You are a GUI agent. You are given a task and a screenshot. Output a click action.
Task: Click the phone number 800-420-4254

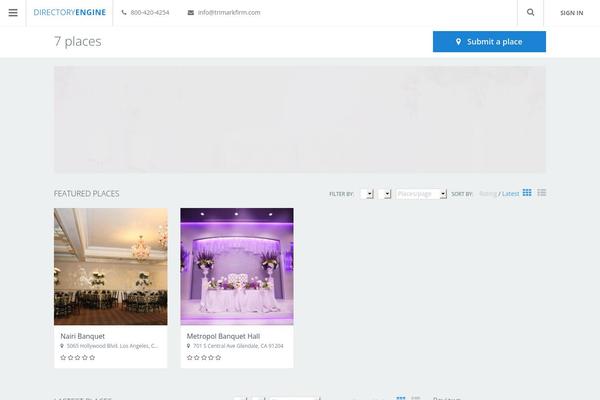click(x=150, y=12)
